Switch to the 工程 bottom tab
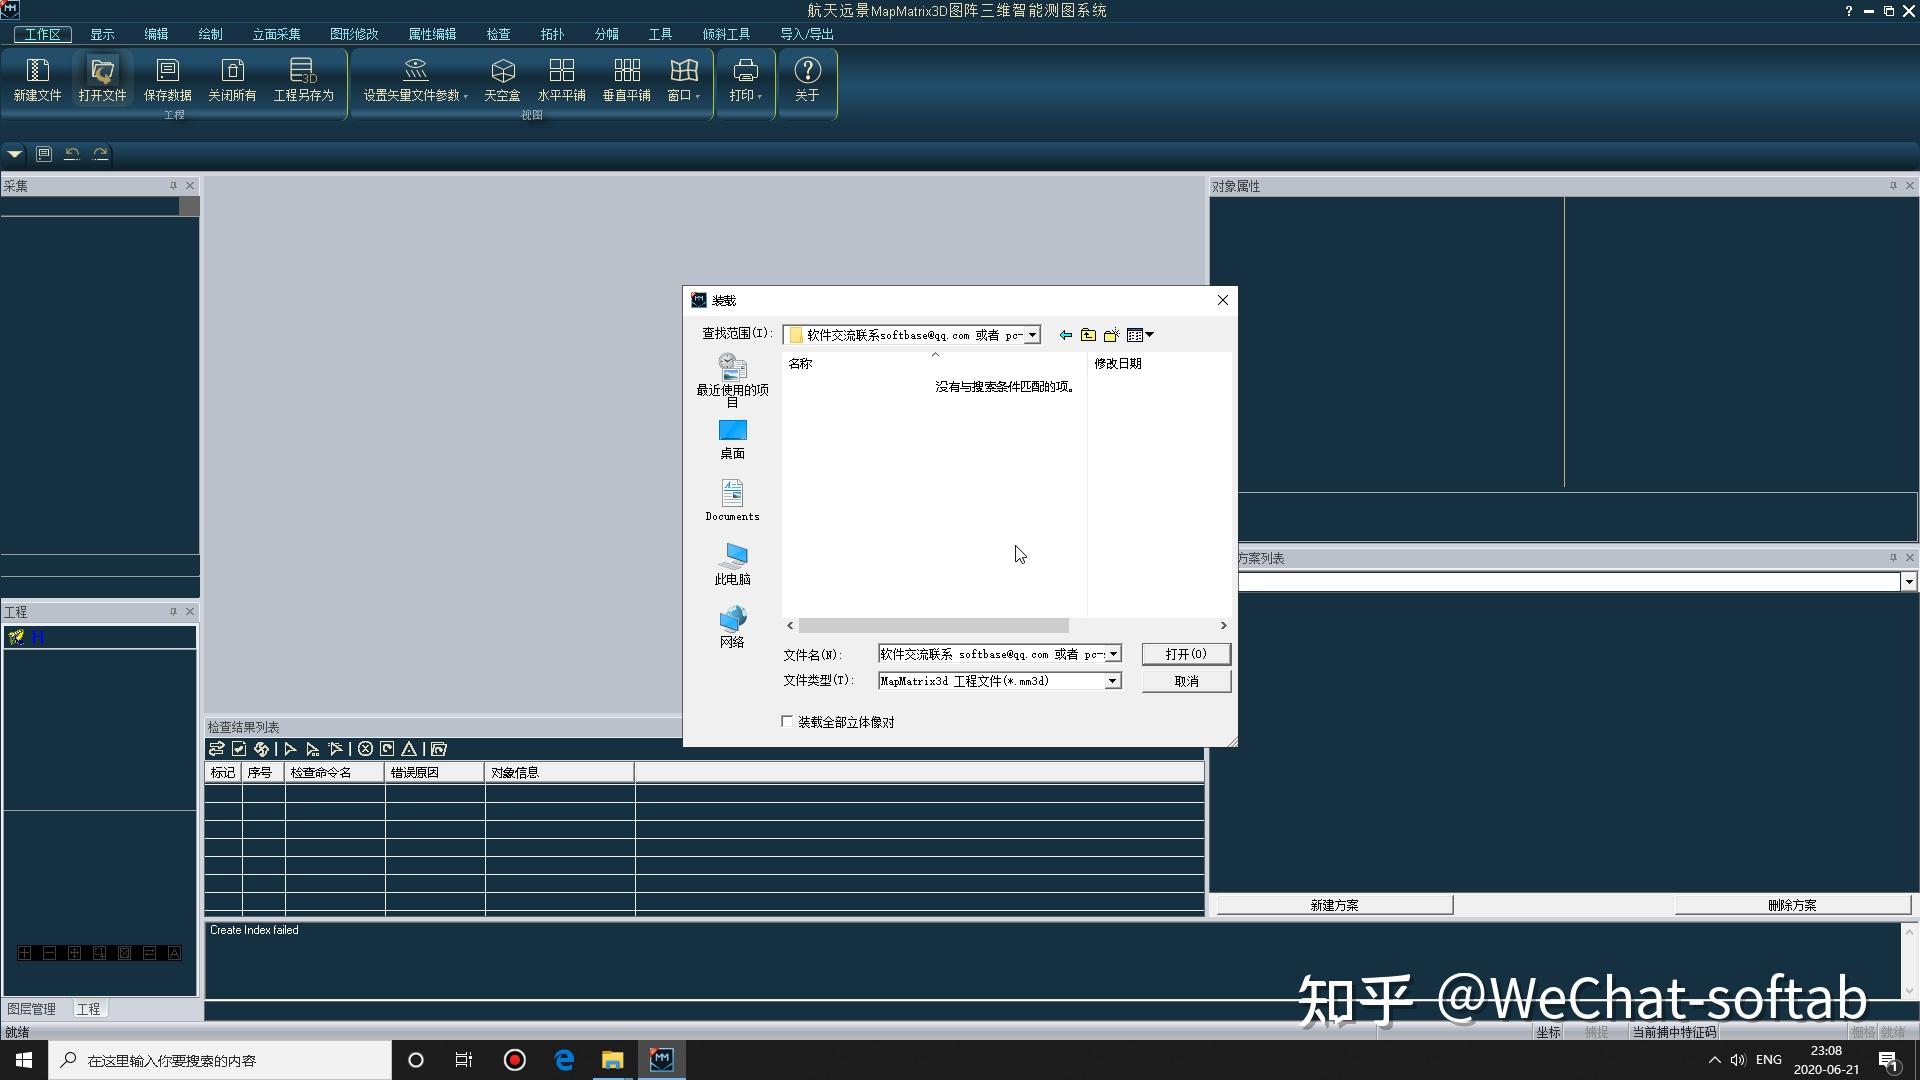The image size is (1920, 1080). [x=89, y=1009]
